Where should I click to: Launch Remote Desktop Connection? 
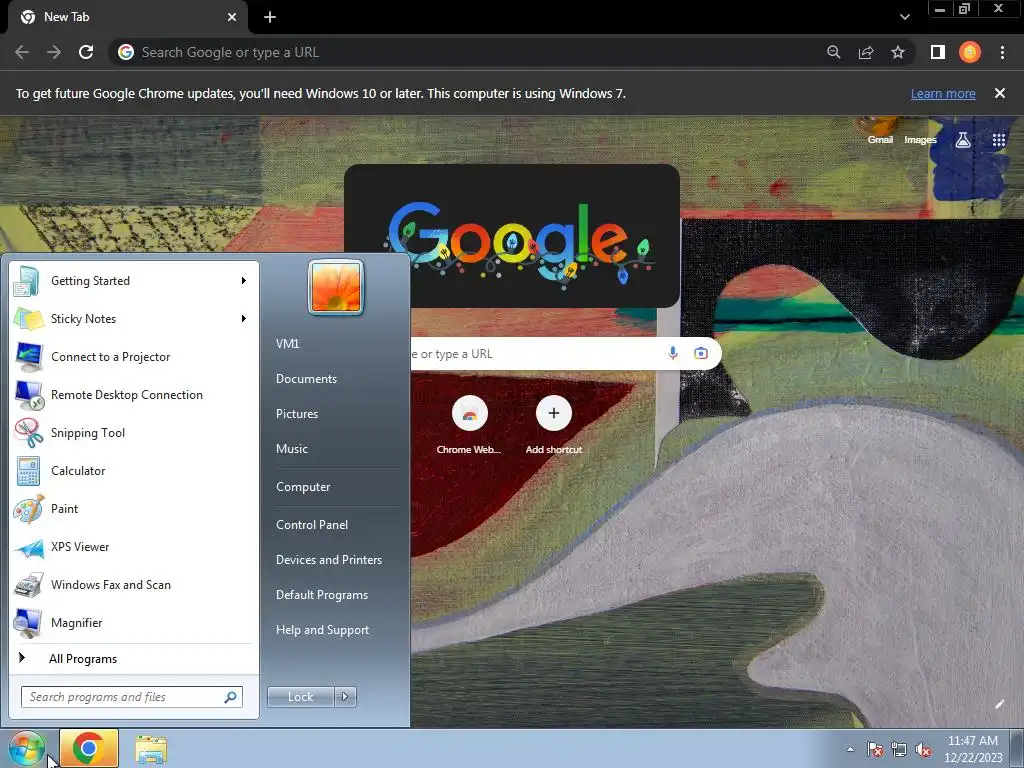pos(134,394)
